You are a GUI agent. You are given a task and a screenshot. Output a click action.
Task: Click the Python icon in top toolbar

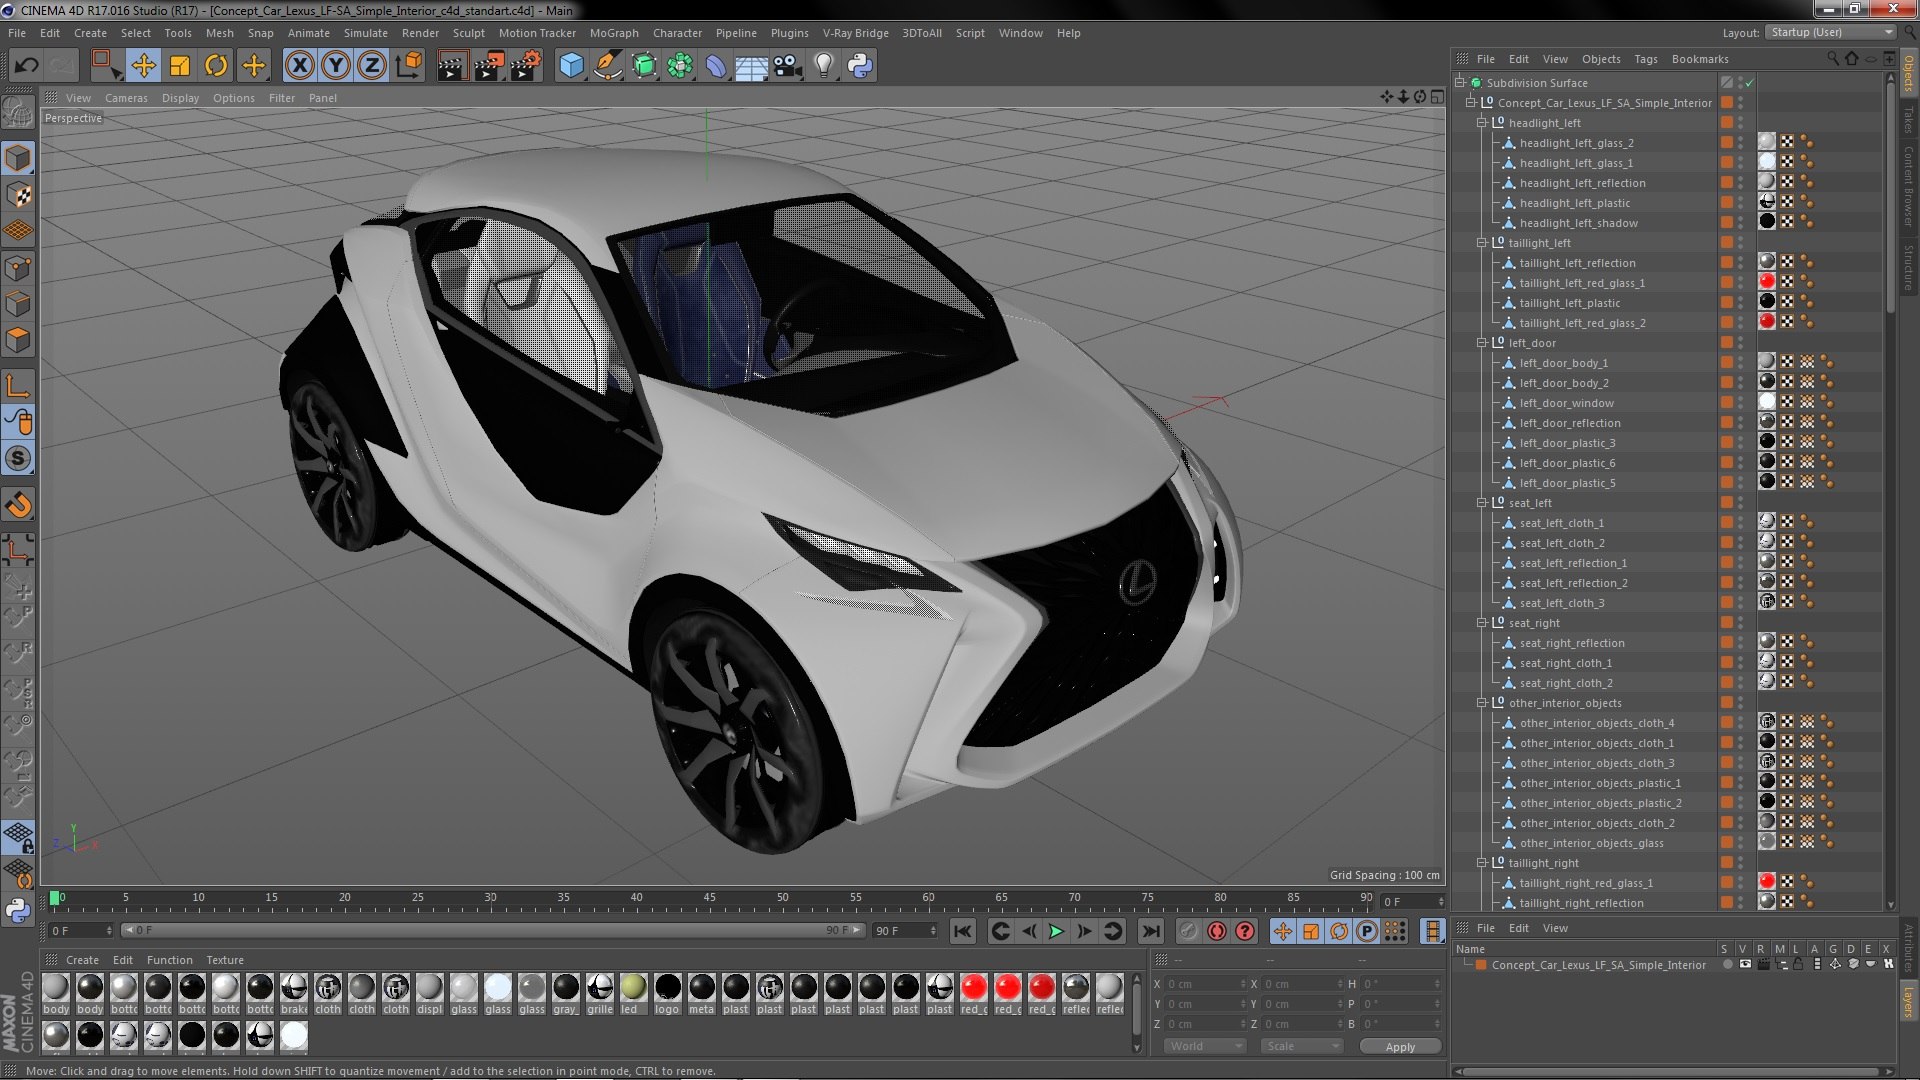click(x=860, y=66)
